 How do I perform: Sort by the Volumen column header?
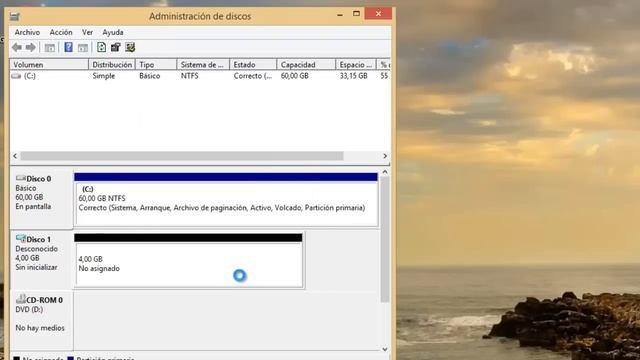click(49, 64)
